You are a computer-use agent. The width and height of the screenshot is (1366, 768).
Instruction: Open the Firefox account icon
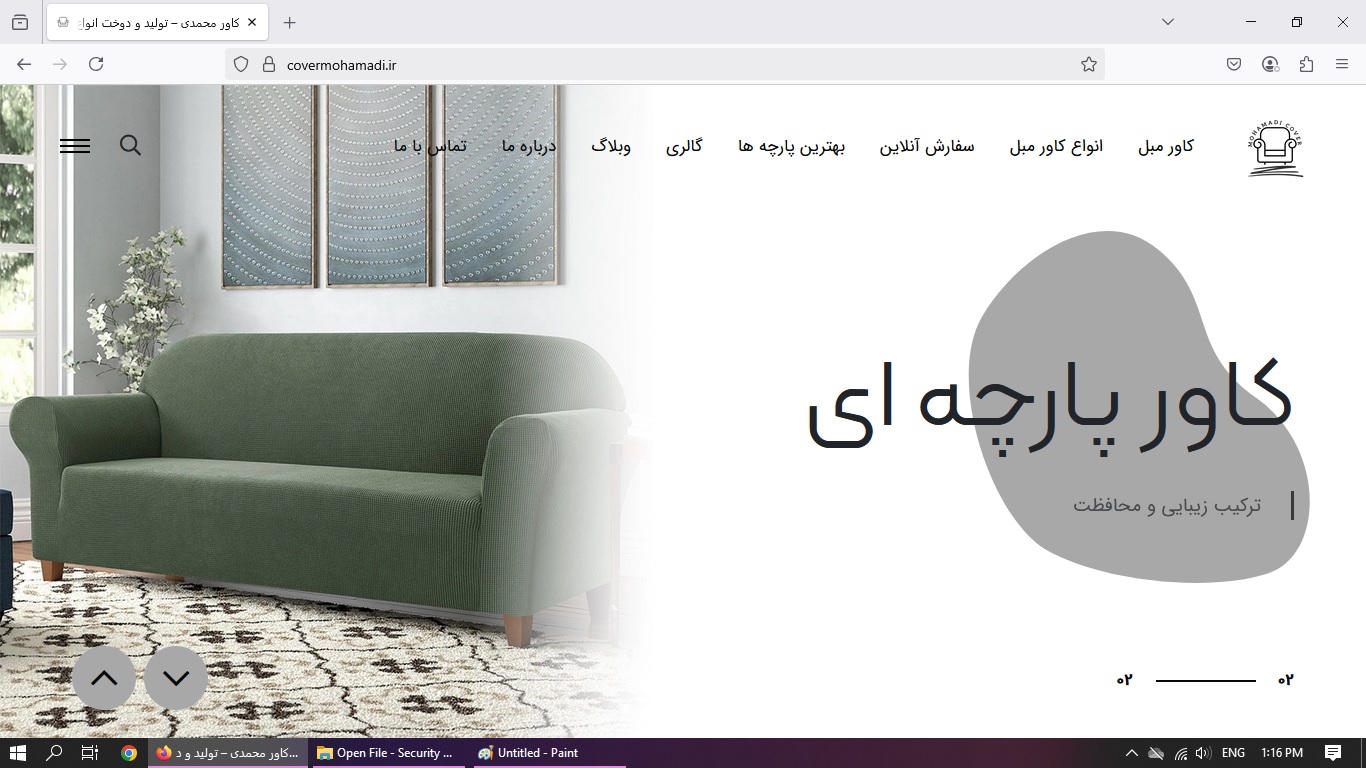click(1270, 64)
